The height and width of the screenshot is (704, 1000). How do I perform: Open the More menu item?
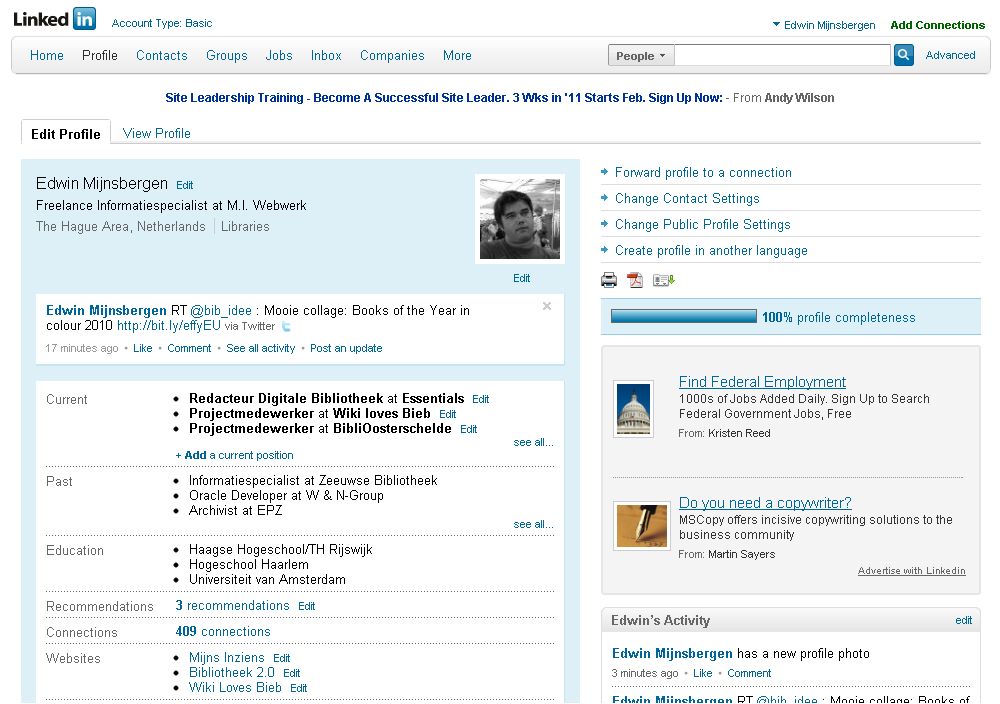(x=457, y=55)
